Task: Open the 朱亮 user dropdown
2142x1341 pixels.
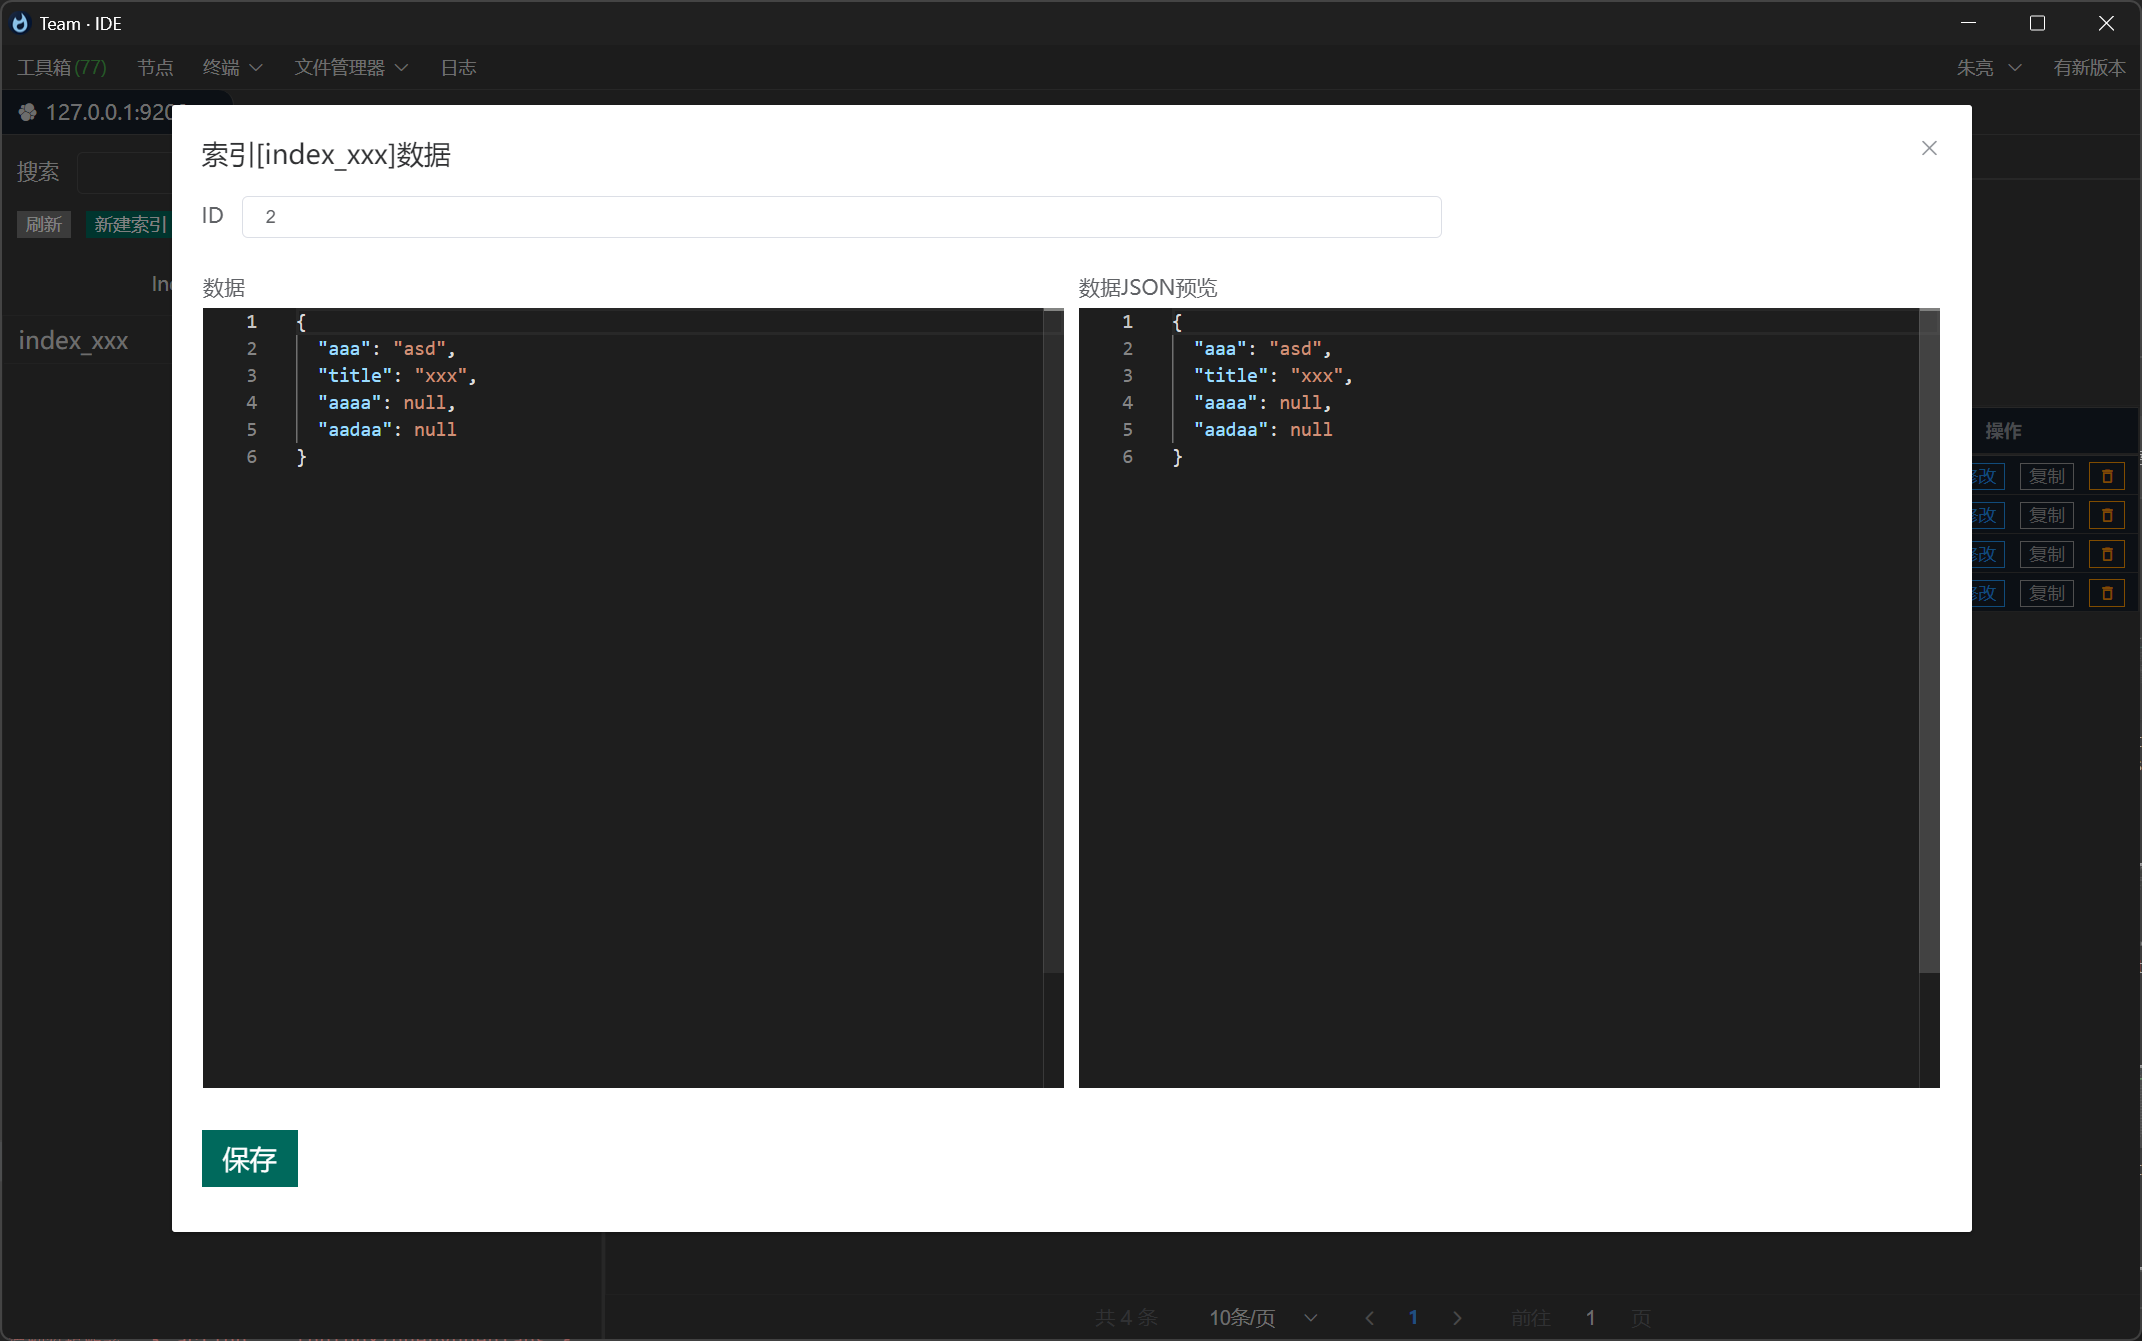Action: pos(1988,67)
